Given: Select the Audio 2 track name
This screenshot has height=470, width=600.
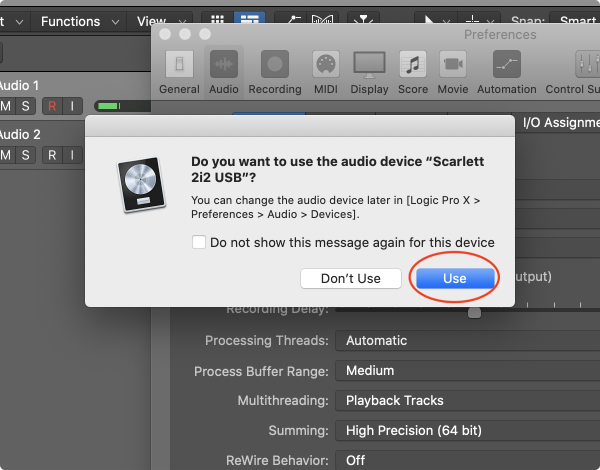Looking at the screenshot, I should point(20,134).
